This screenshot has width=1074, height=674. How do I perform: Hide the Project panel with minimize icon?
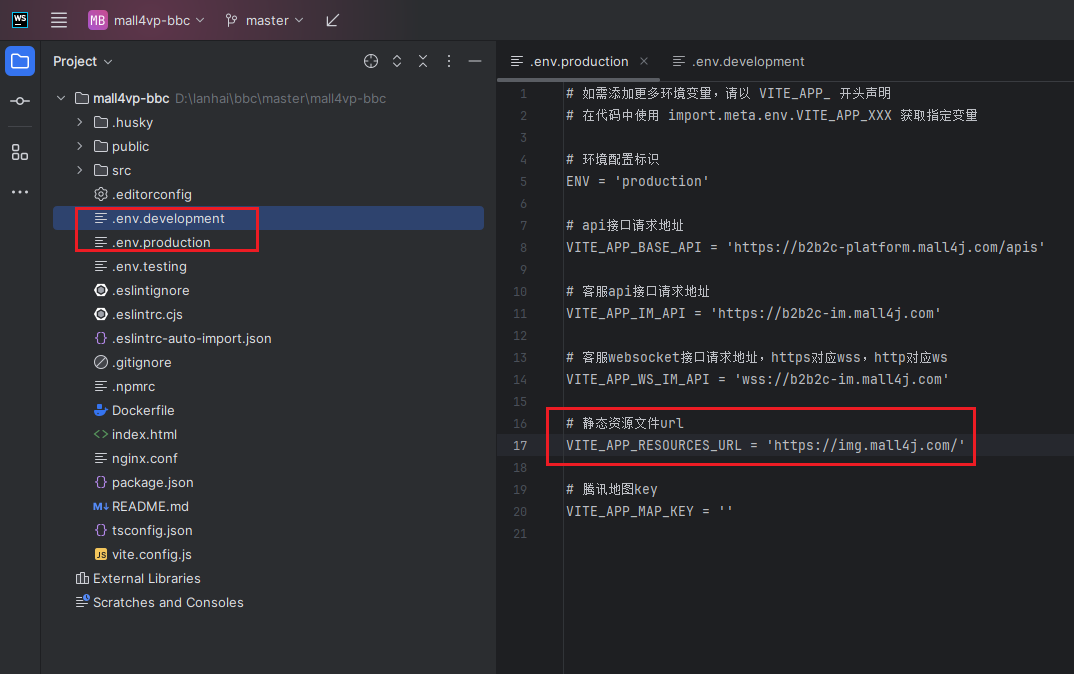point(475,61)
